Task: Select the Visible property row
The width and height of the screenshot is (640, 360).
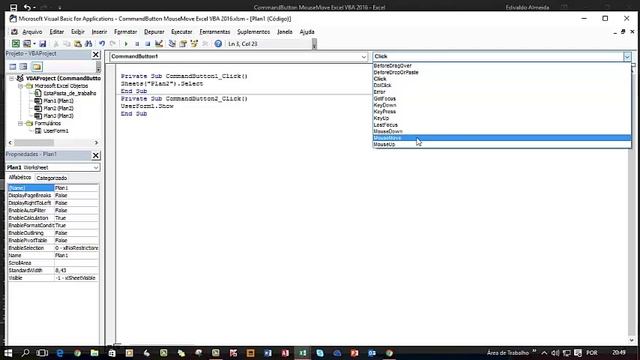Action: [53, 278]
